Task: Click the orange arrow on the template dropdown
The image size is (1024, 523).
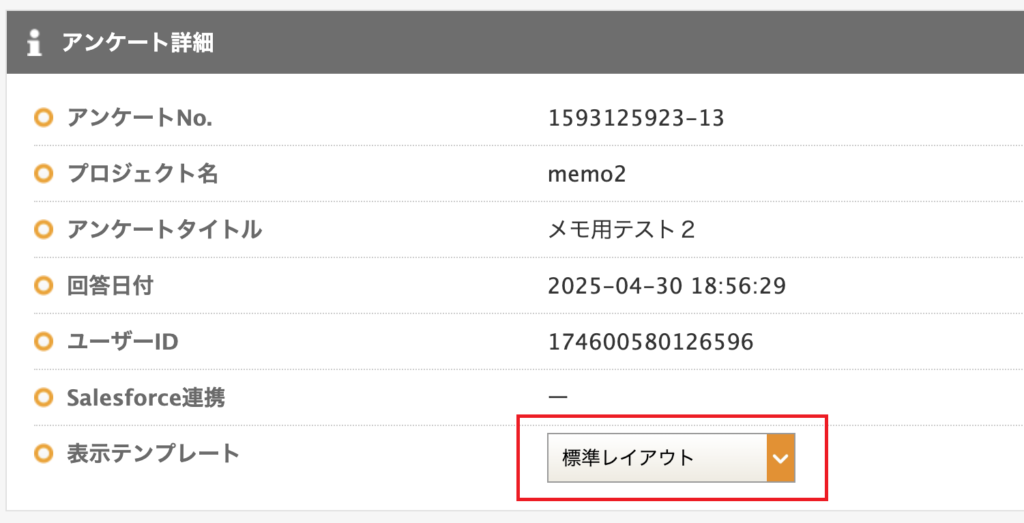Action: (780, 458)
